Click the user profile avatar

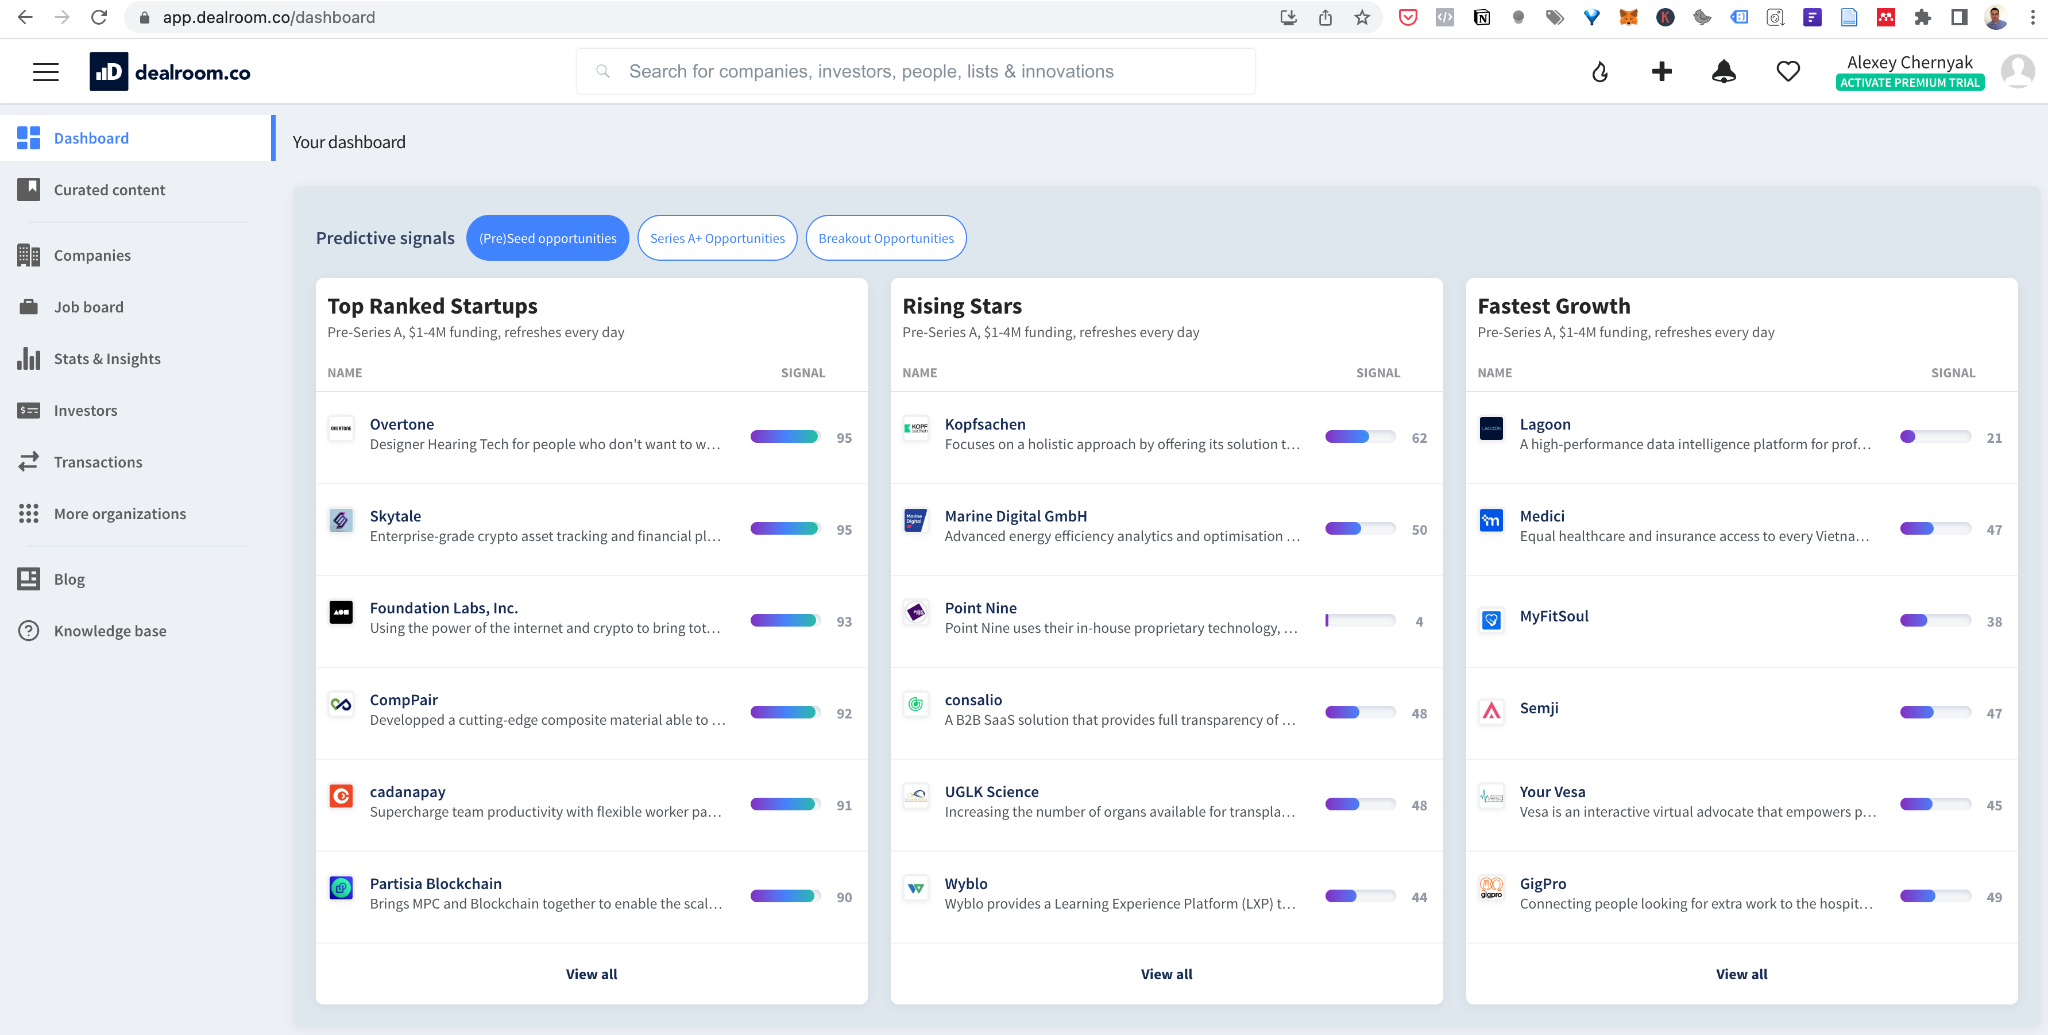click(x=2017, y=72)
